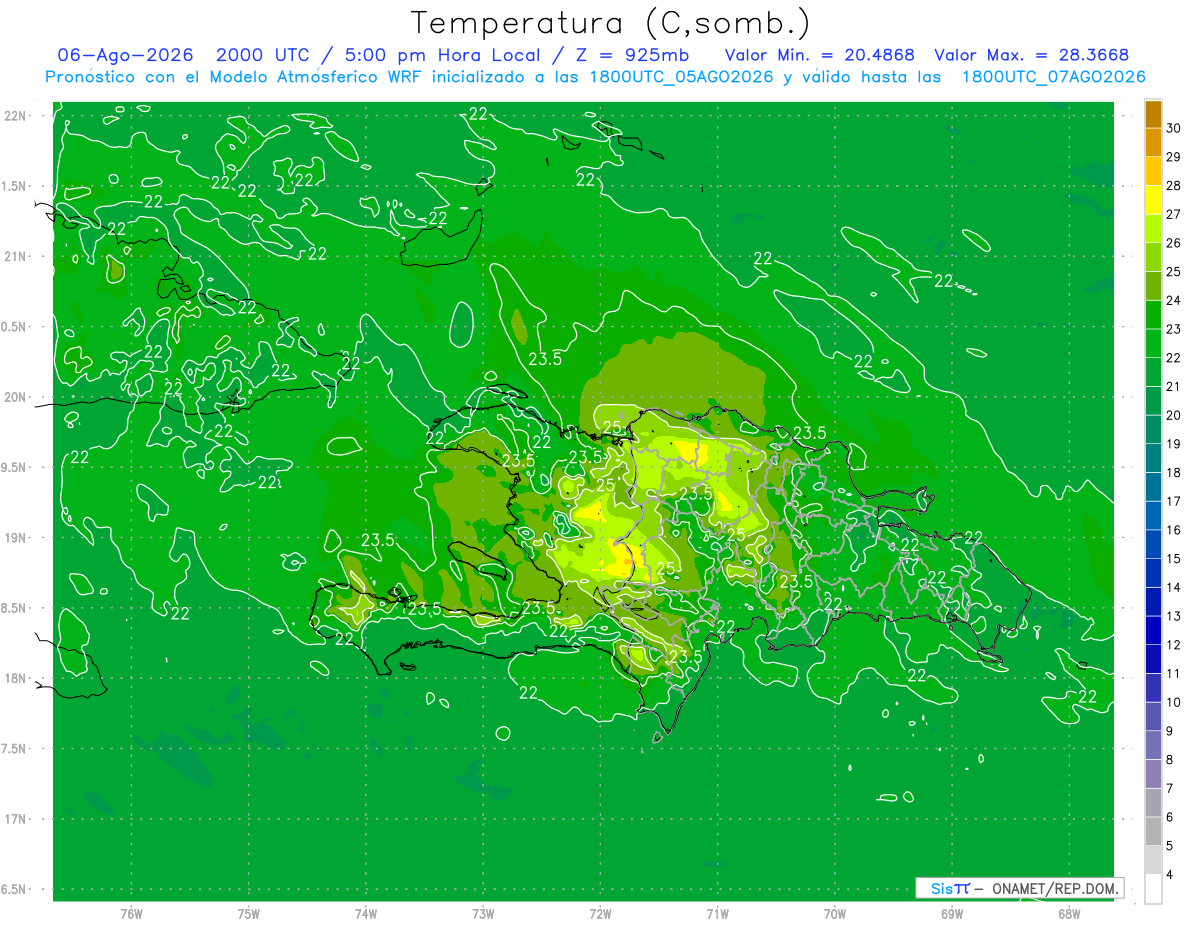Screen dimensions: 1200x927
Task: Select valid-until time "1800UTC_07AGO2026"
Action: click(x=1053, y=77)
